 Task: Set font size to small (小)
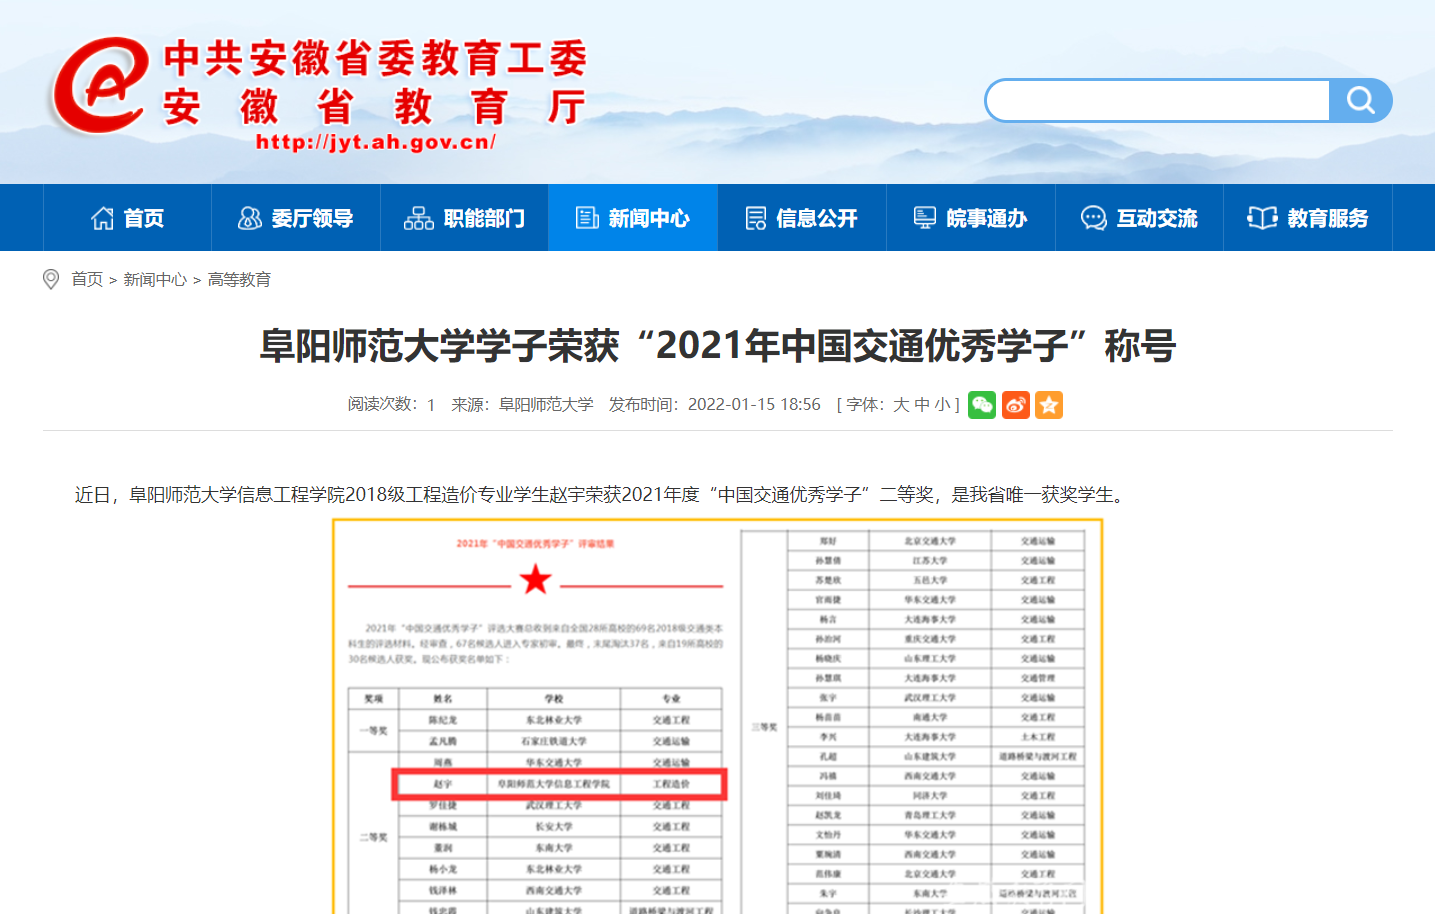click(942, 405)
